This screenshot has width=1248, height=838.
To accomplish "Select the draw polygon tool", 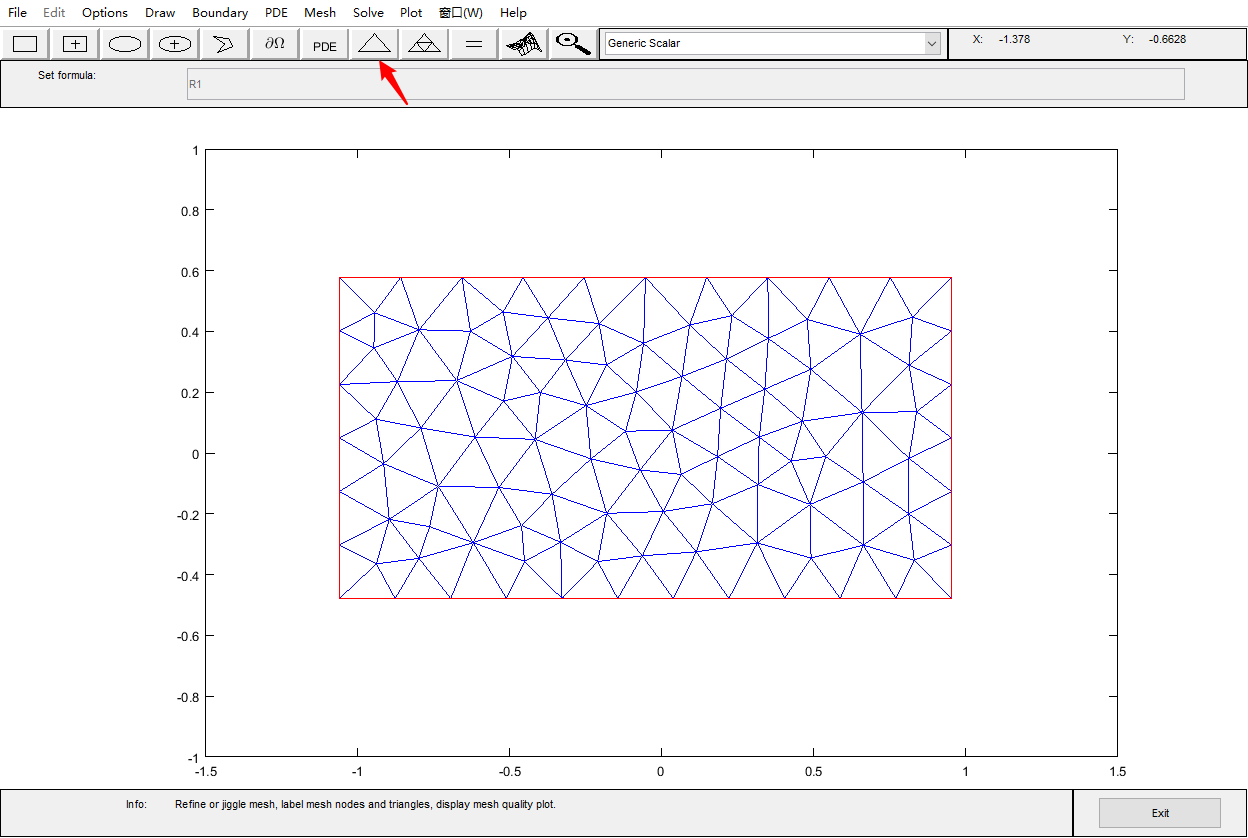I will click(225, 44).
